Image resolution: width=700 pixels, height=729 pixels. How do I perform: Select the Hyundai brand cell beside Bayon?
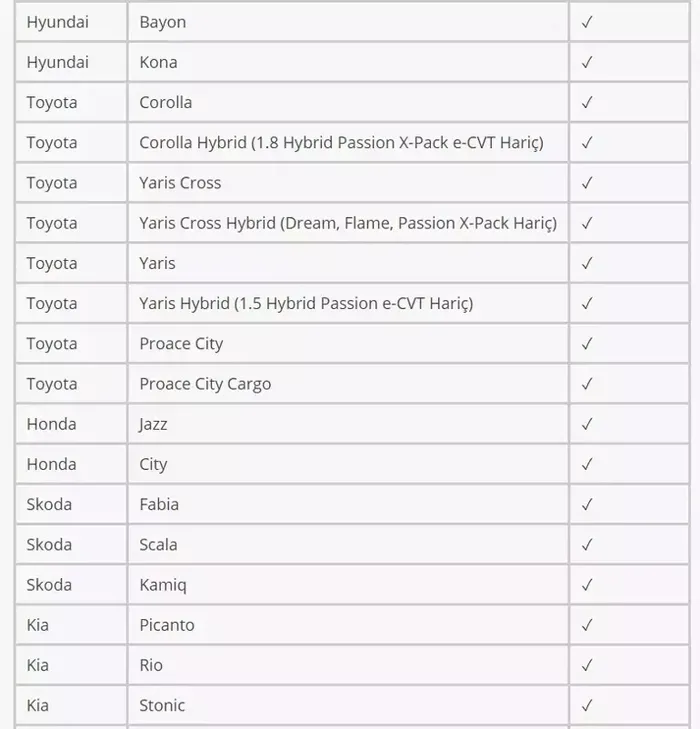coord(71,22)
